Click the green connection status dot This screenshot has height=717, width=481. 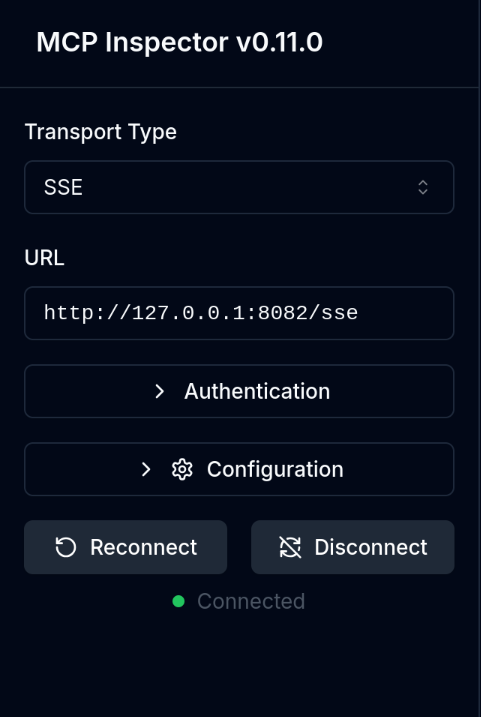click(x=178, y=601)
